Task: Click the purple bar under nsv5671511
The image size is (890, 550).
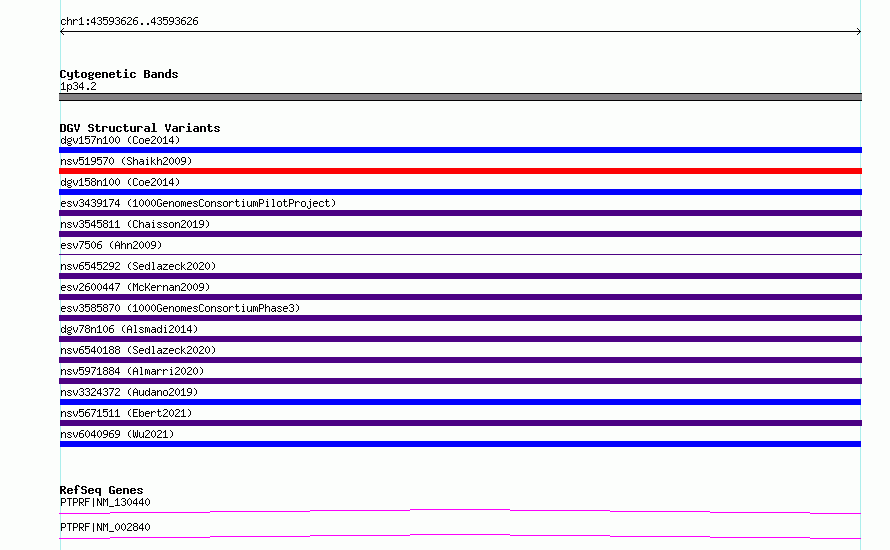Action: [x=460, y=423]
